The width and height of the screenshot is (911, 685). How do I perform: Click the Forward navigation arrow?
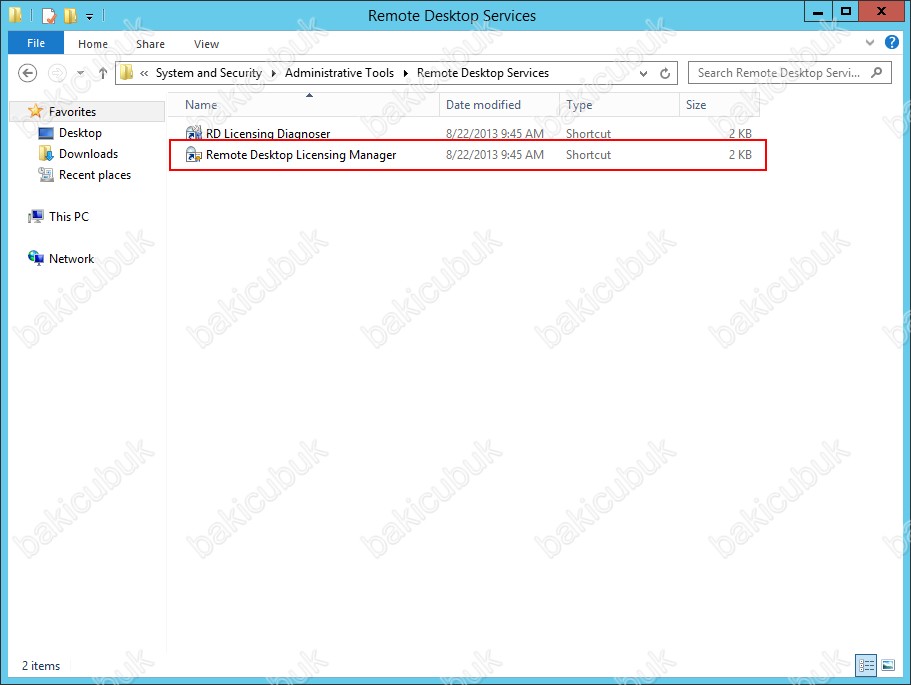pos(57,73)
